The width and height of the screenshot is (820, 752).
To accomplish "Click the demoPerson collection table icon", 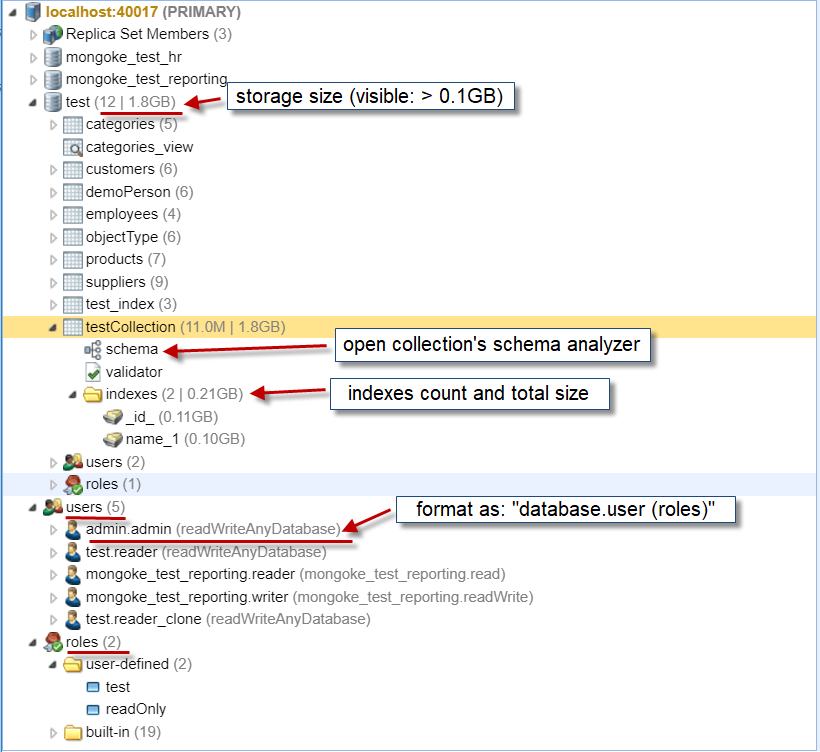I will click(73, 192).
